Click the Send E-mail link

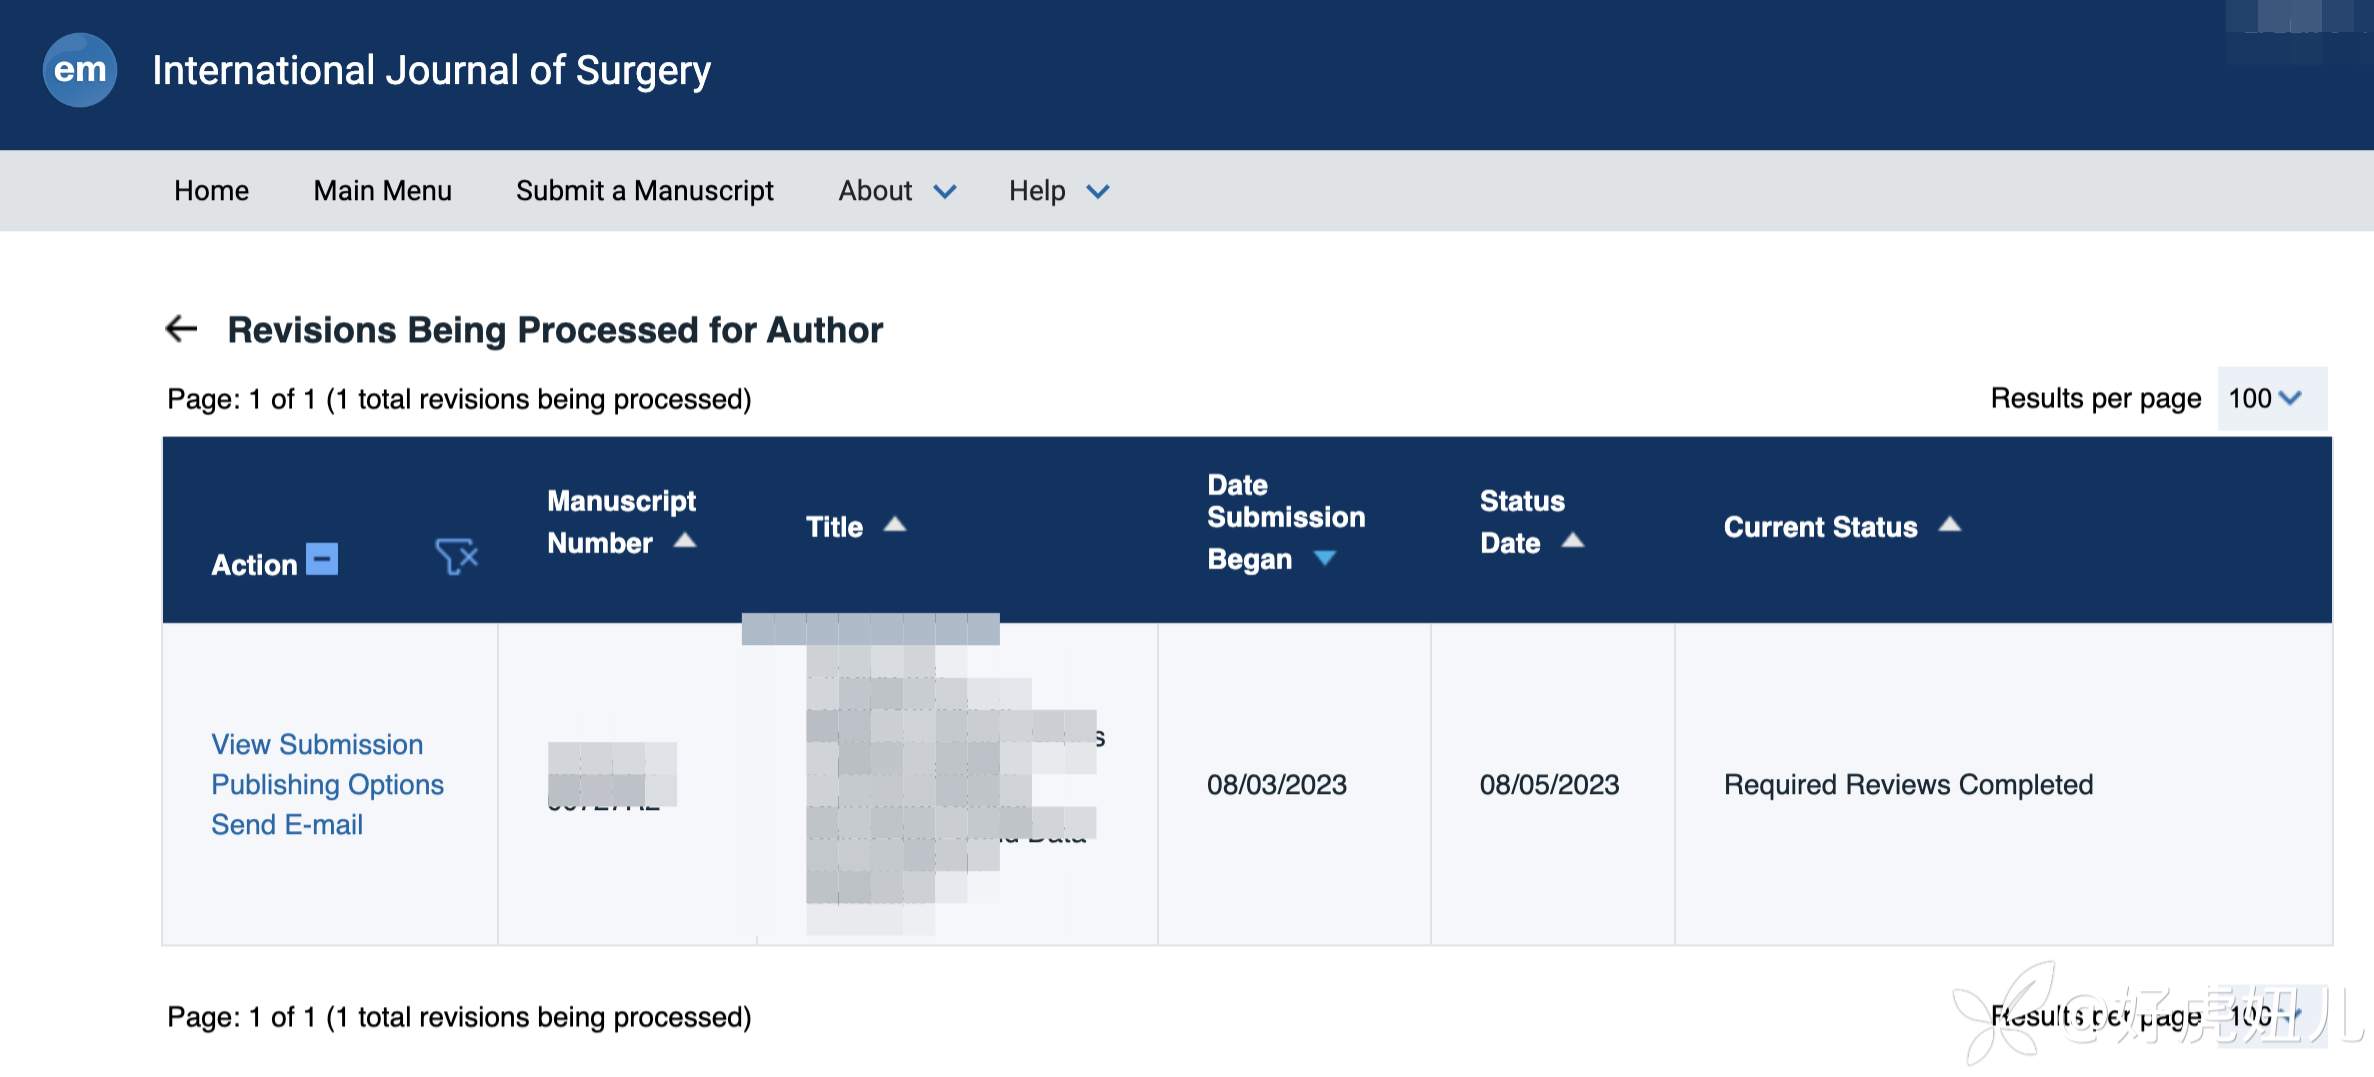pyautogui.click(x=287, y=824)
